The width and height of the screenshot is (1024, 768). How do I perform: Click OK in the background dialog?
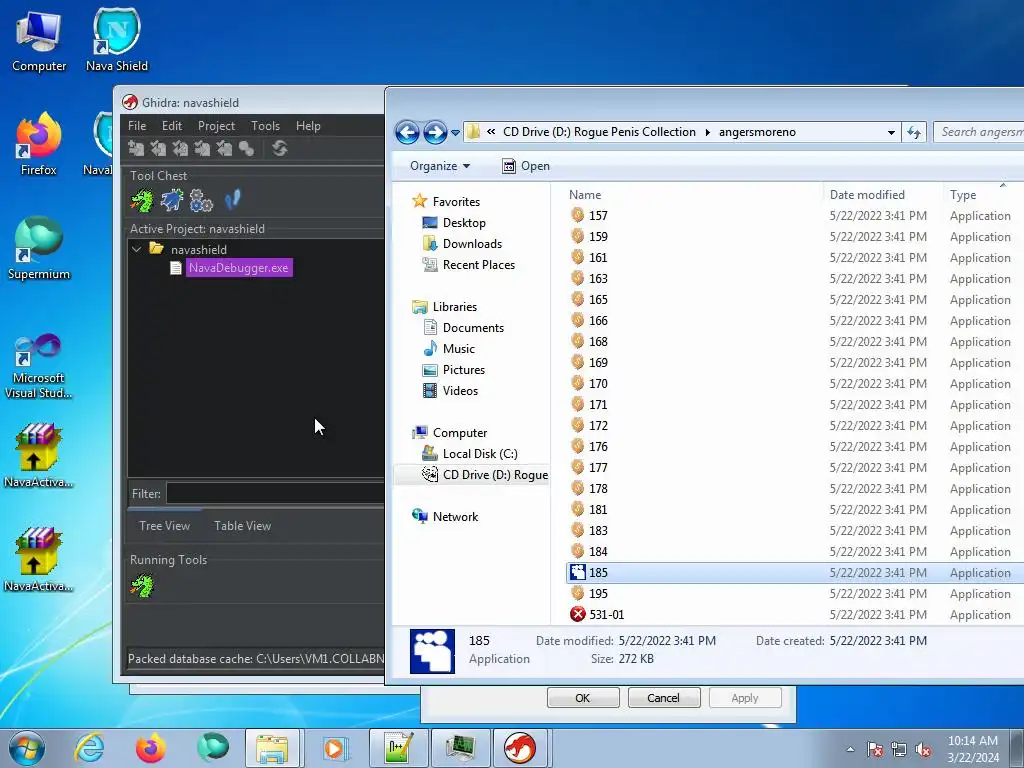coord(583,698)
